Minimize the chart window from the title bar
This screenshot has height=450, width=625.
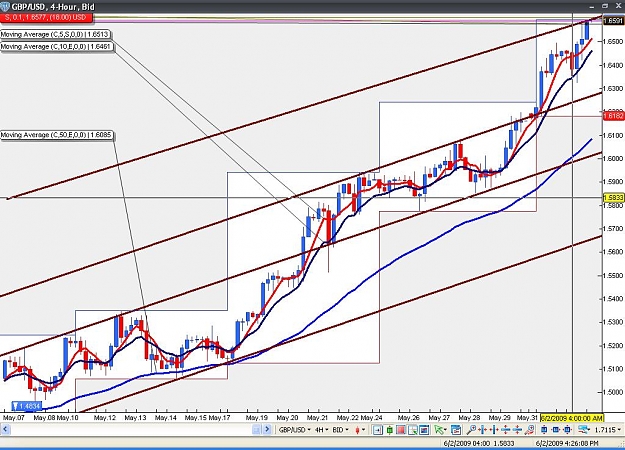coord(593,6)
